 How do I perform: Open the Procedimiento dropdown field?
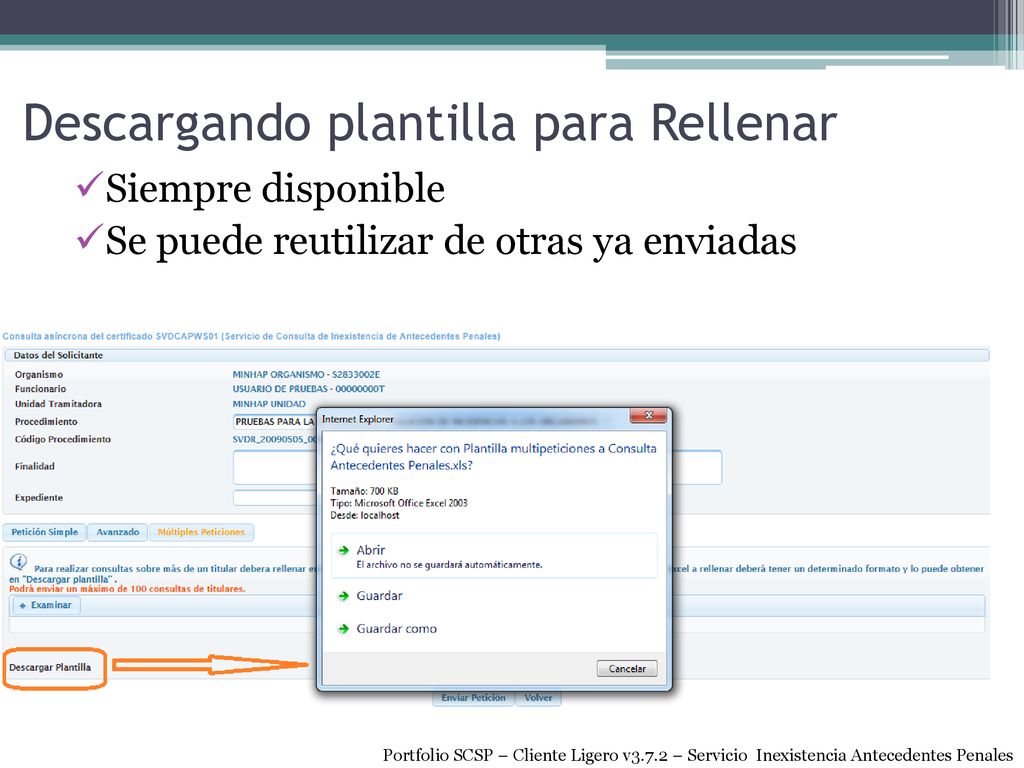point(275,422)
